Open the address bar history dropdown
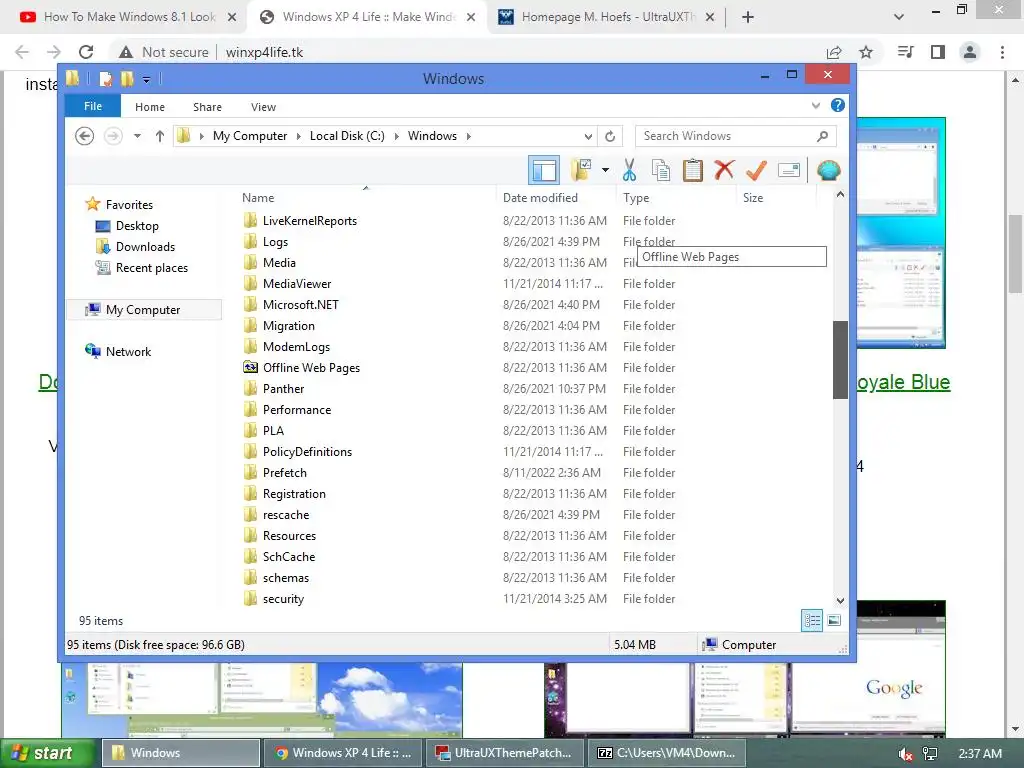The image size is (1024, 768). [588, 136]
